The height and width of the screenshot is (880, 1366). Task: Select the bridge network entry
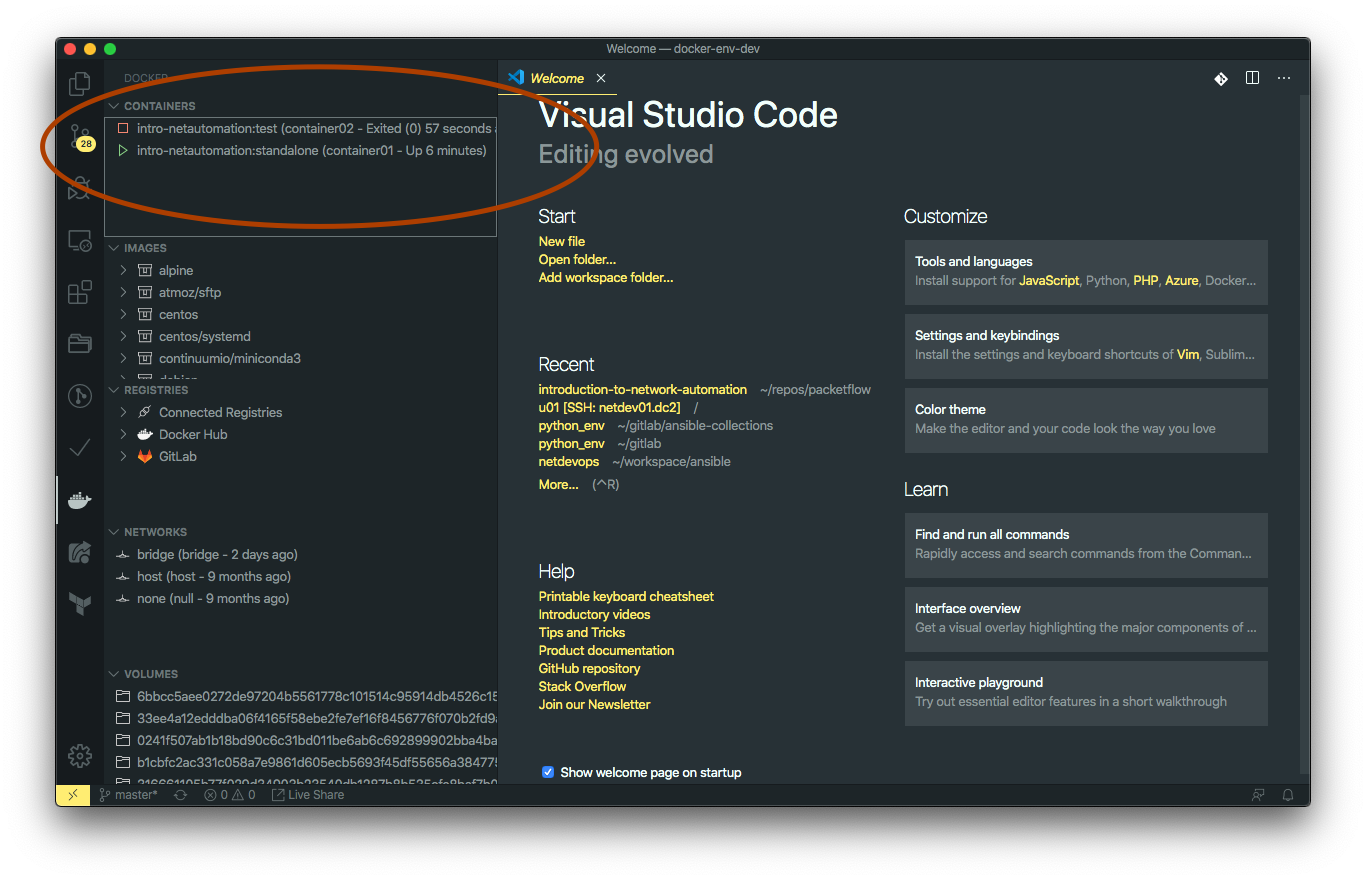click(x=300, y=554)
